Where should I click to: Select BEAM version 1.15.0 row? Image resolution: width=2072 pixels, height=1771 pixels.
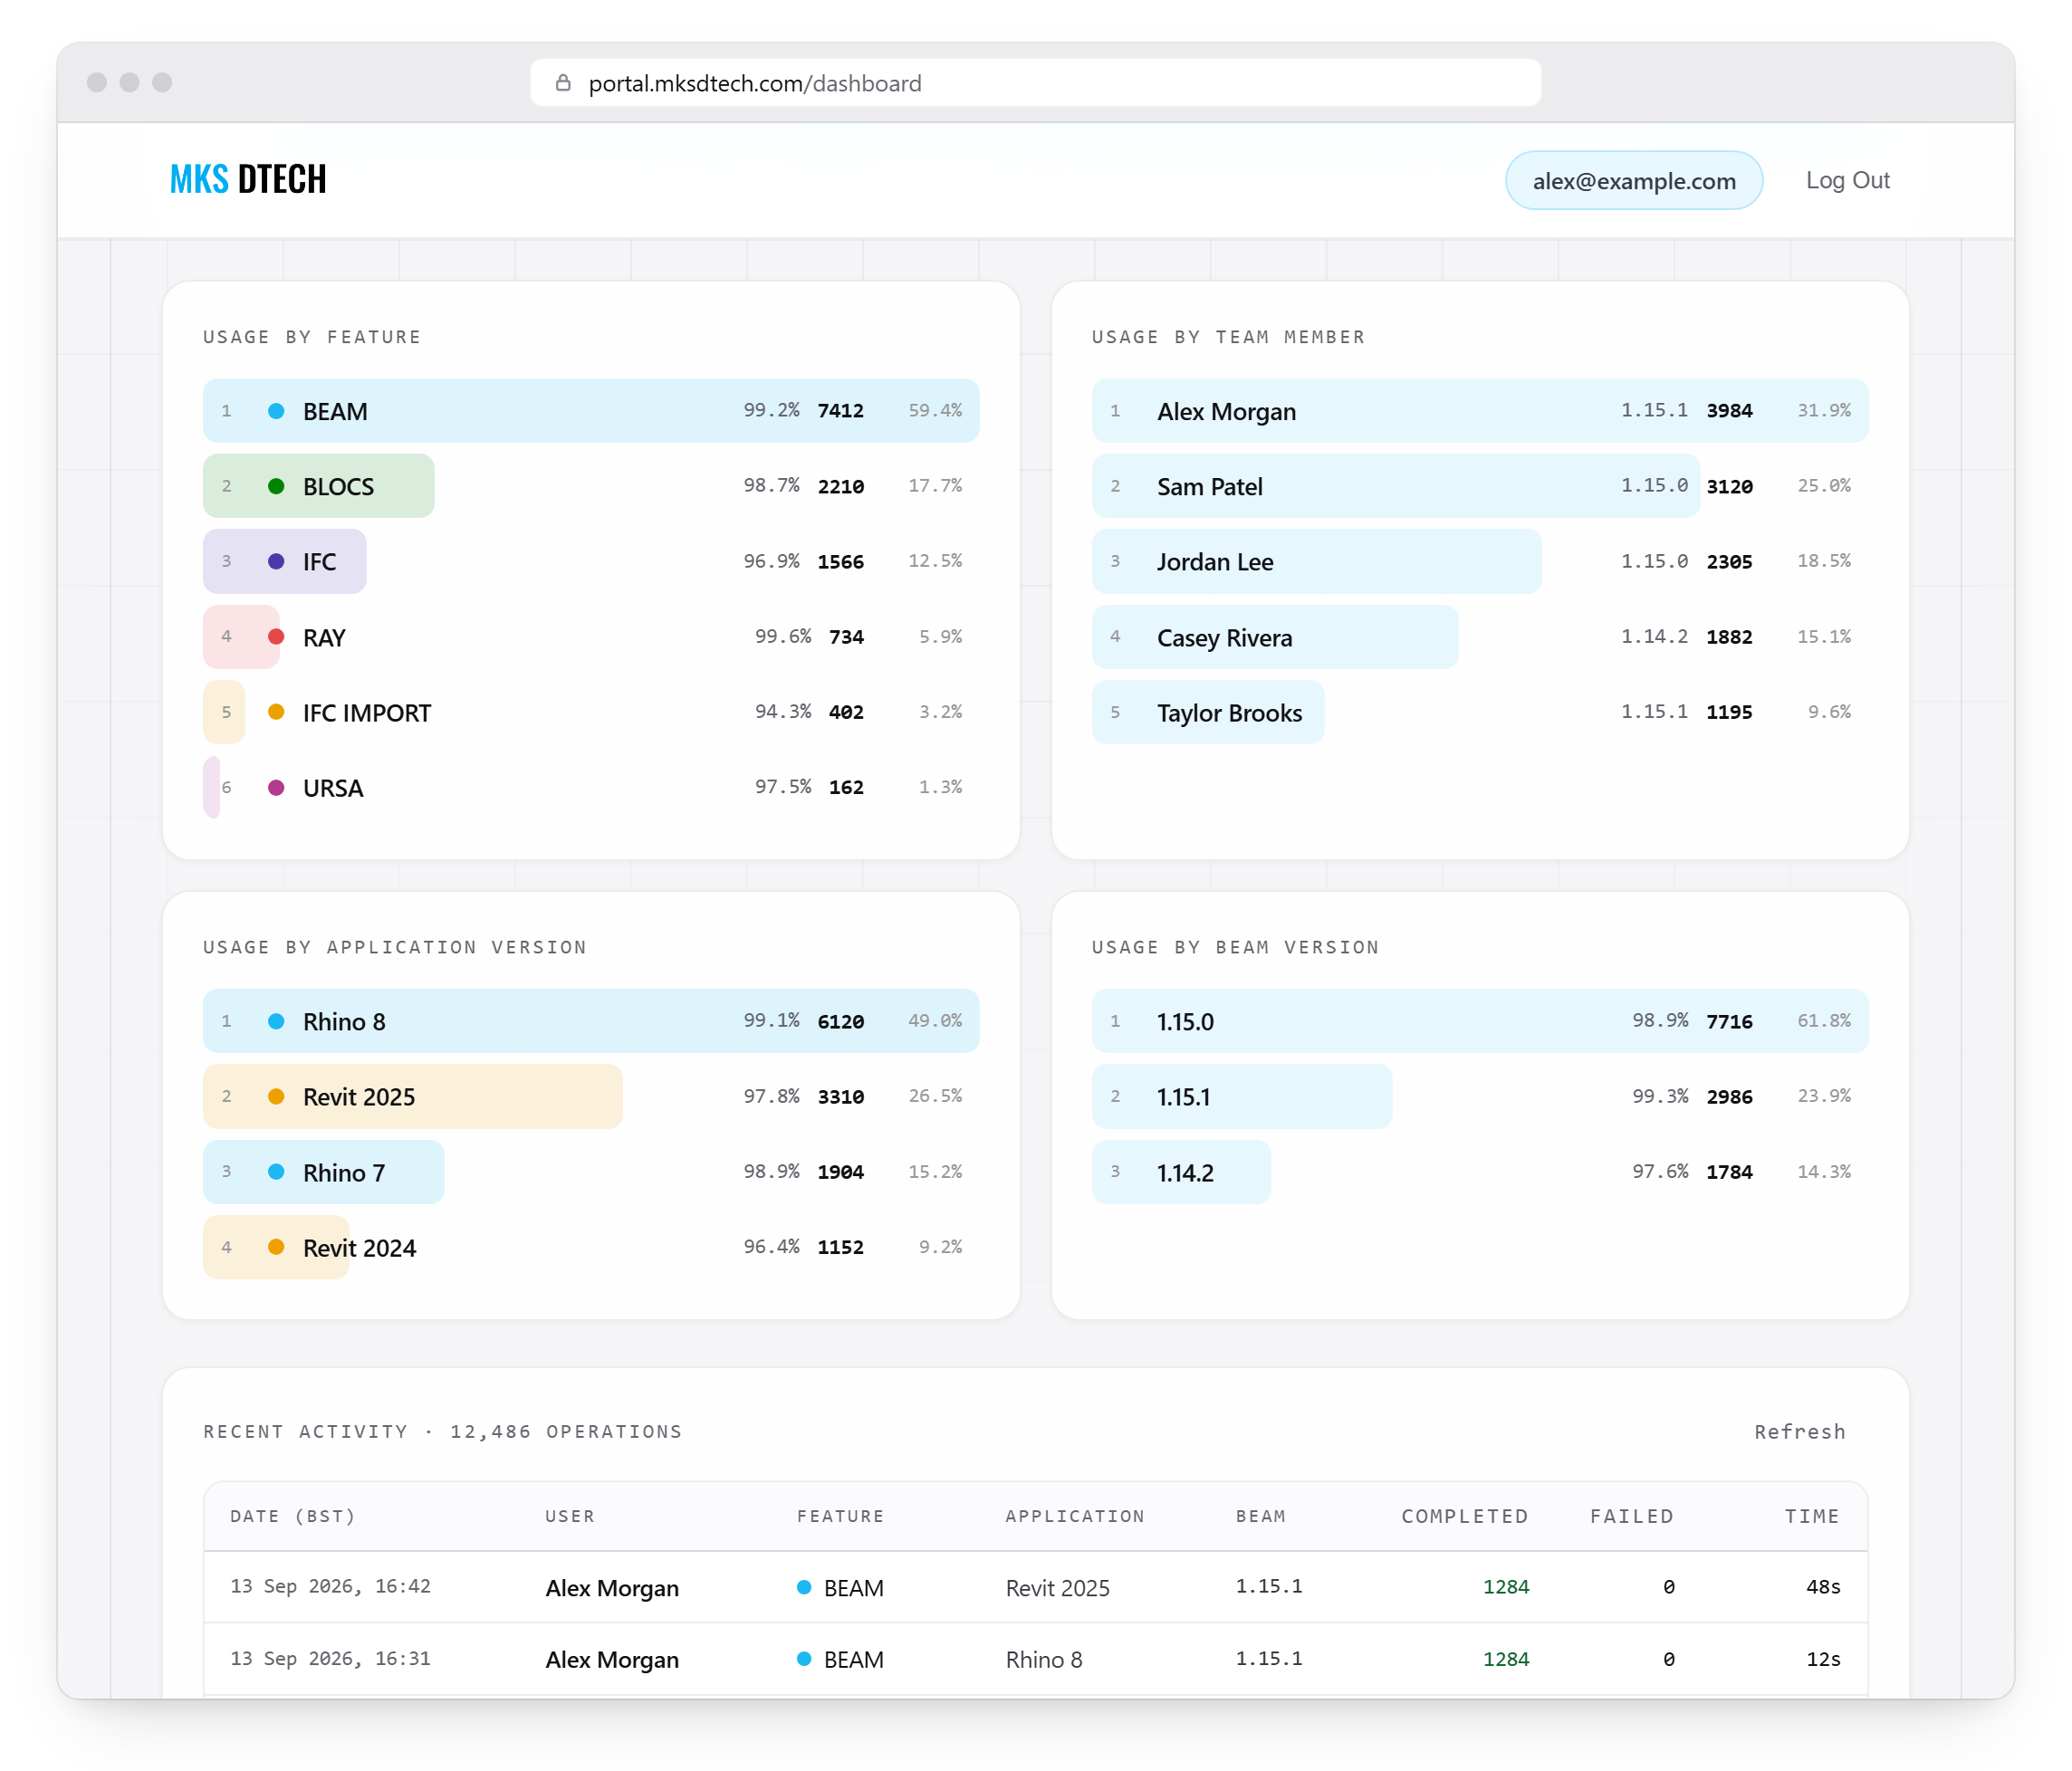[1479, 1021]
